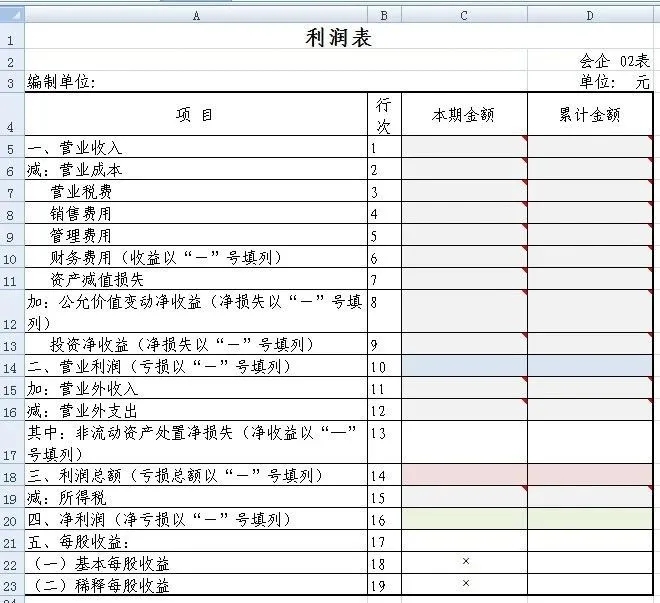Click the 加:营业外收入 cell
The width and height of the screenshot is (660, 603).
point(196,388)
